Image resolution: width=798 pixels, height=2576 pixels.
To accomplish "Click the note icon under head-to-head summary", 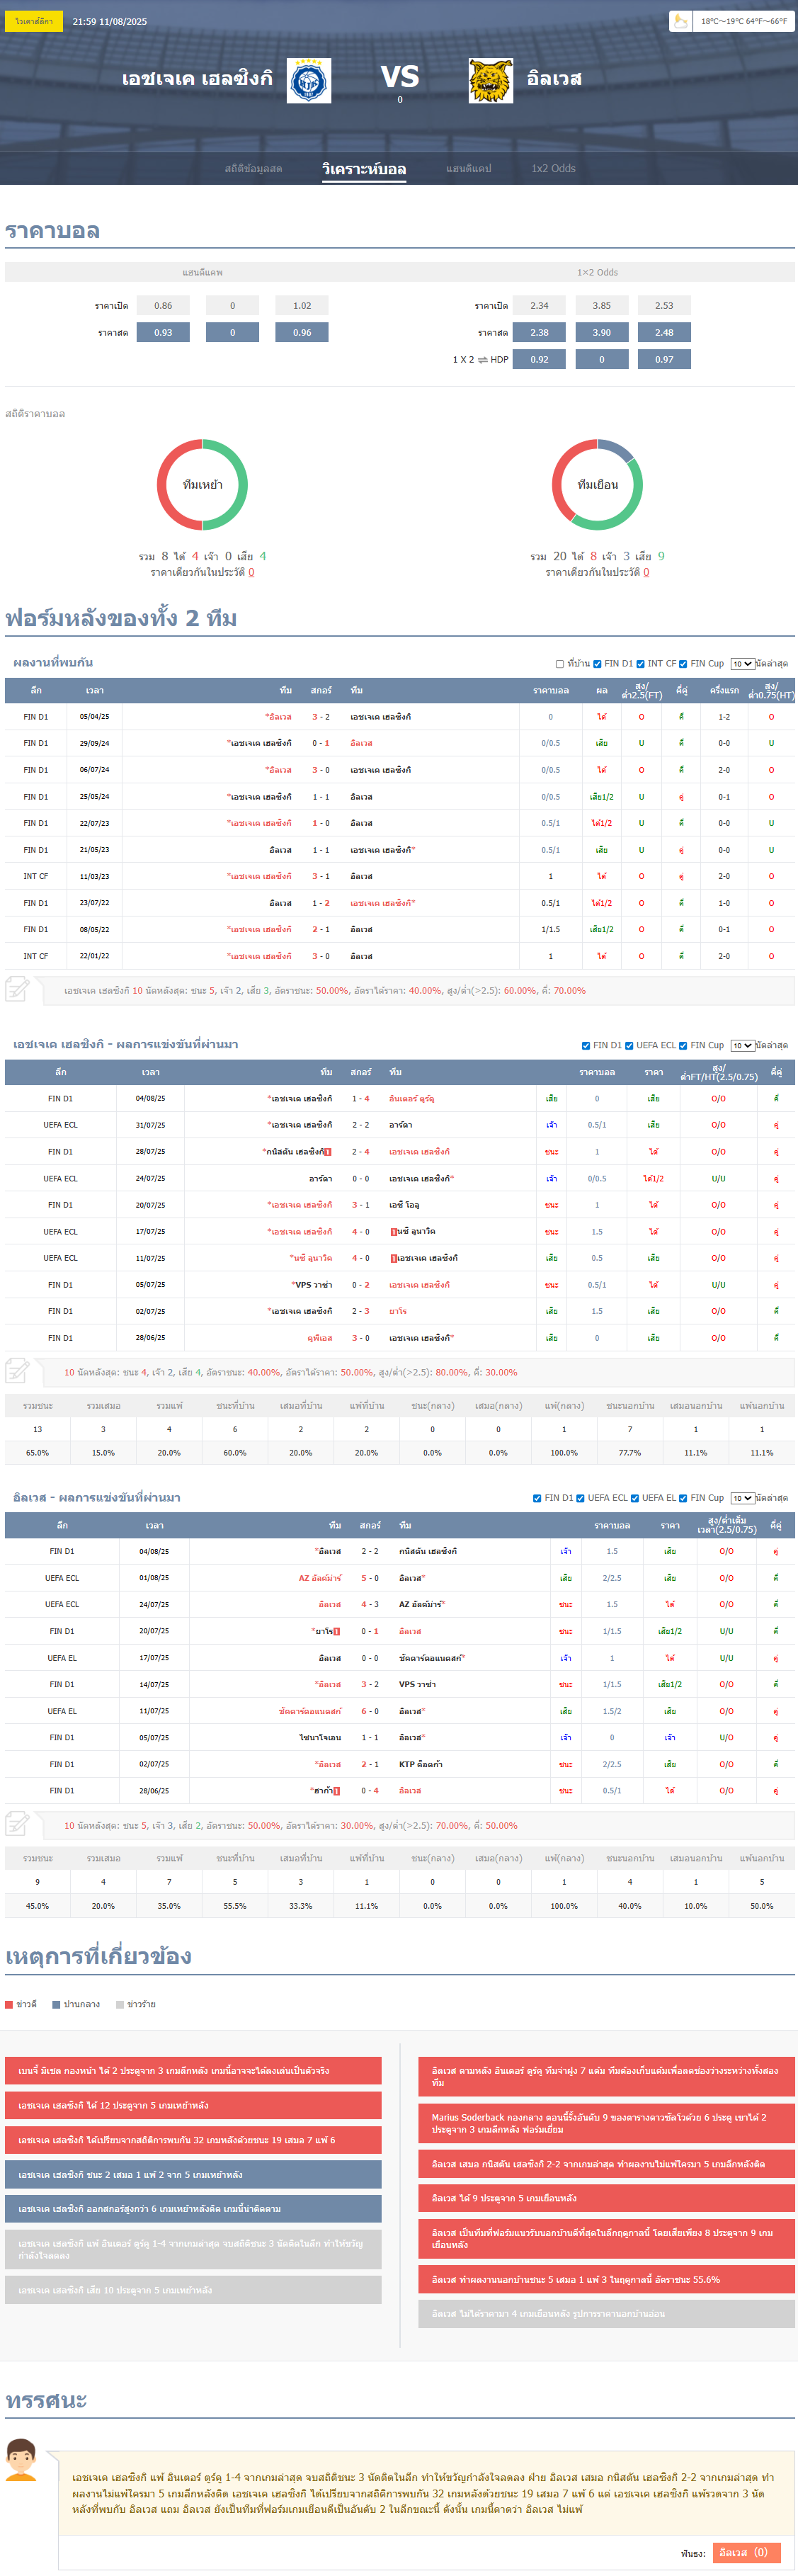I will [x=17, y=990].
